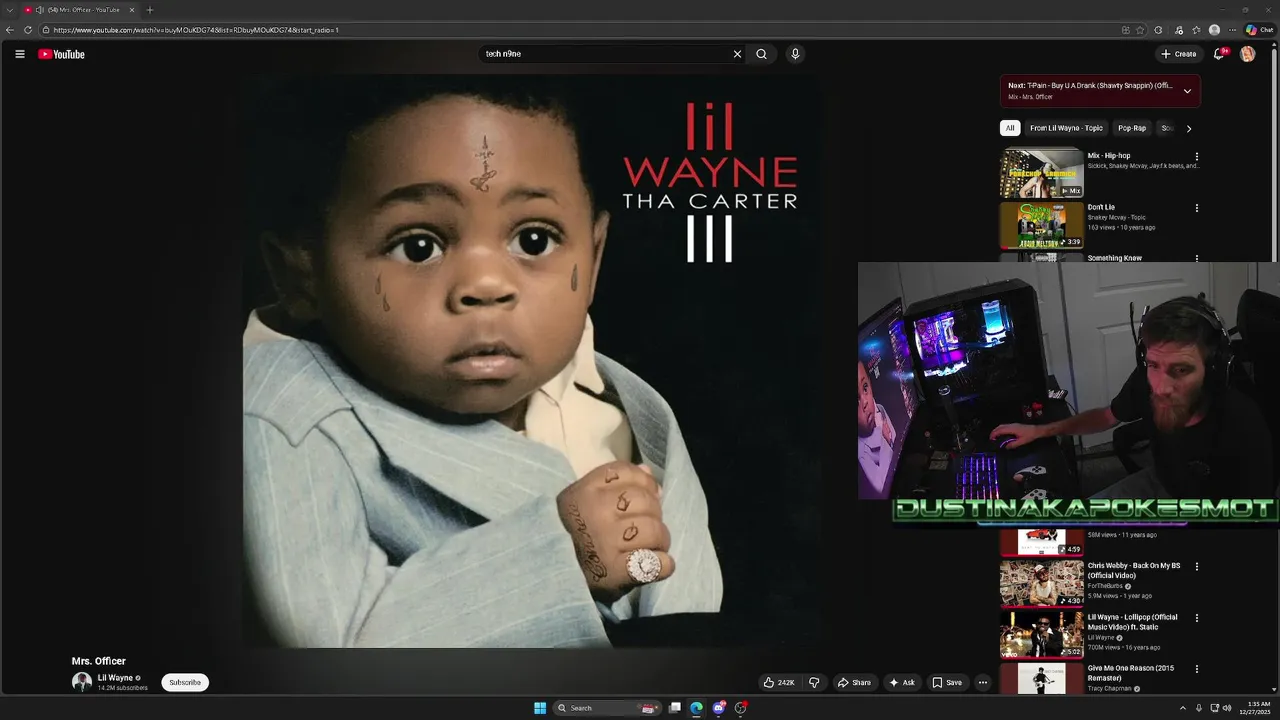
Task: Open the Mix - Hip-hop thumbnail
Action: [x=1042, y=173]
